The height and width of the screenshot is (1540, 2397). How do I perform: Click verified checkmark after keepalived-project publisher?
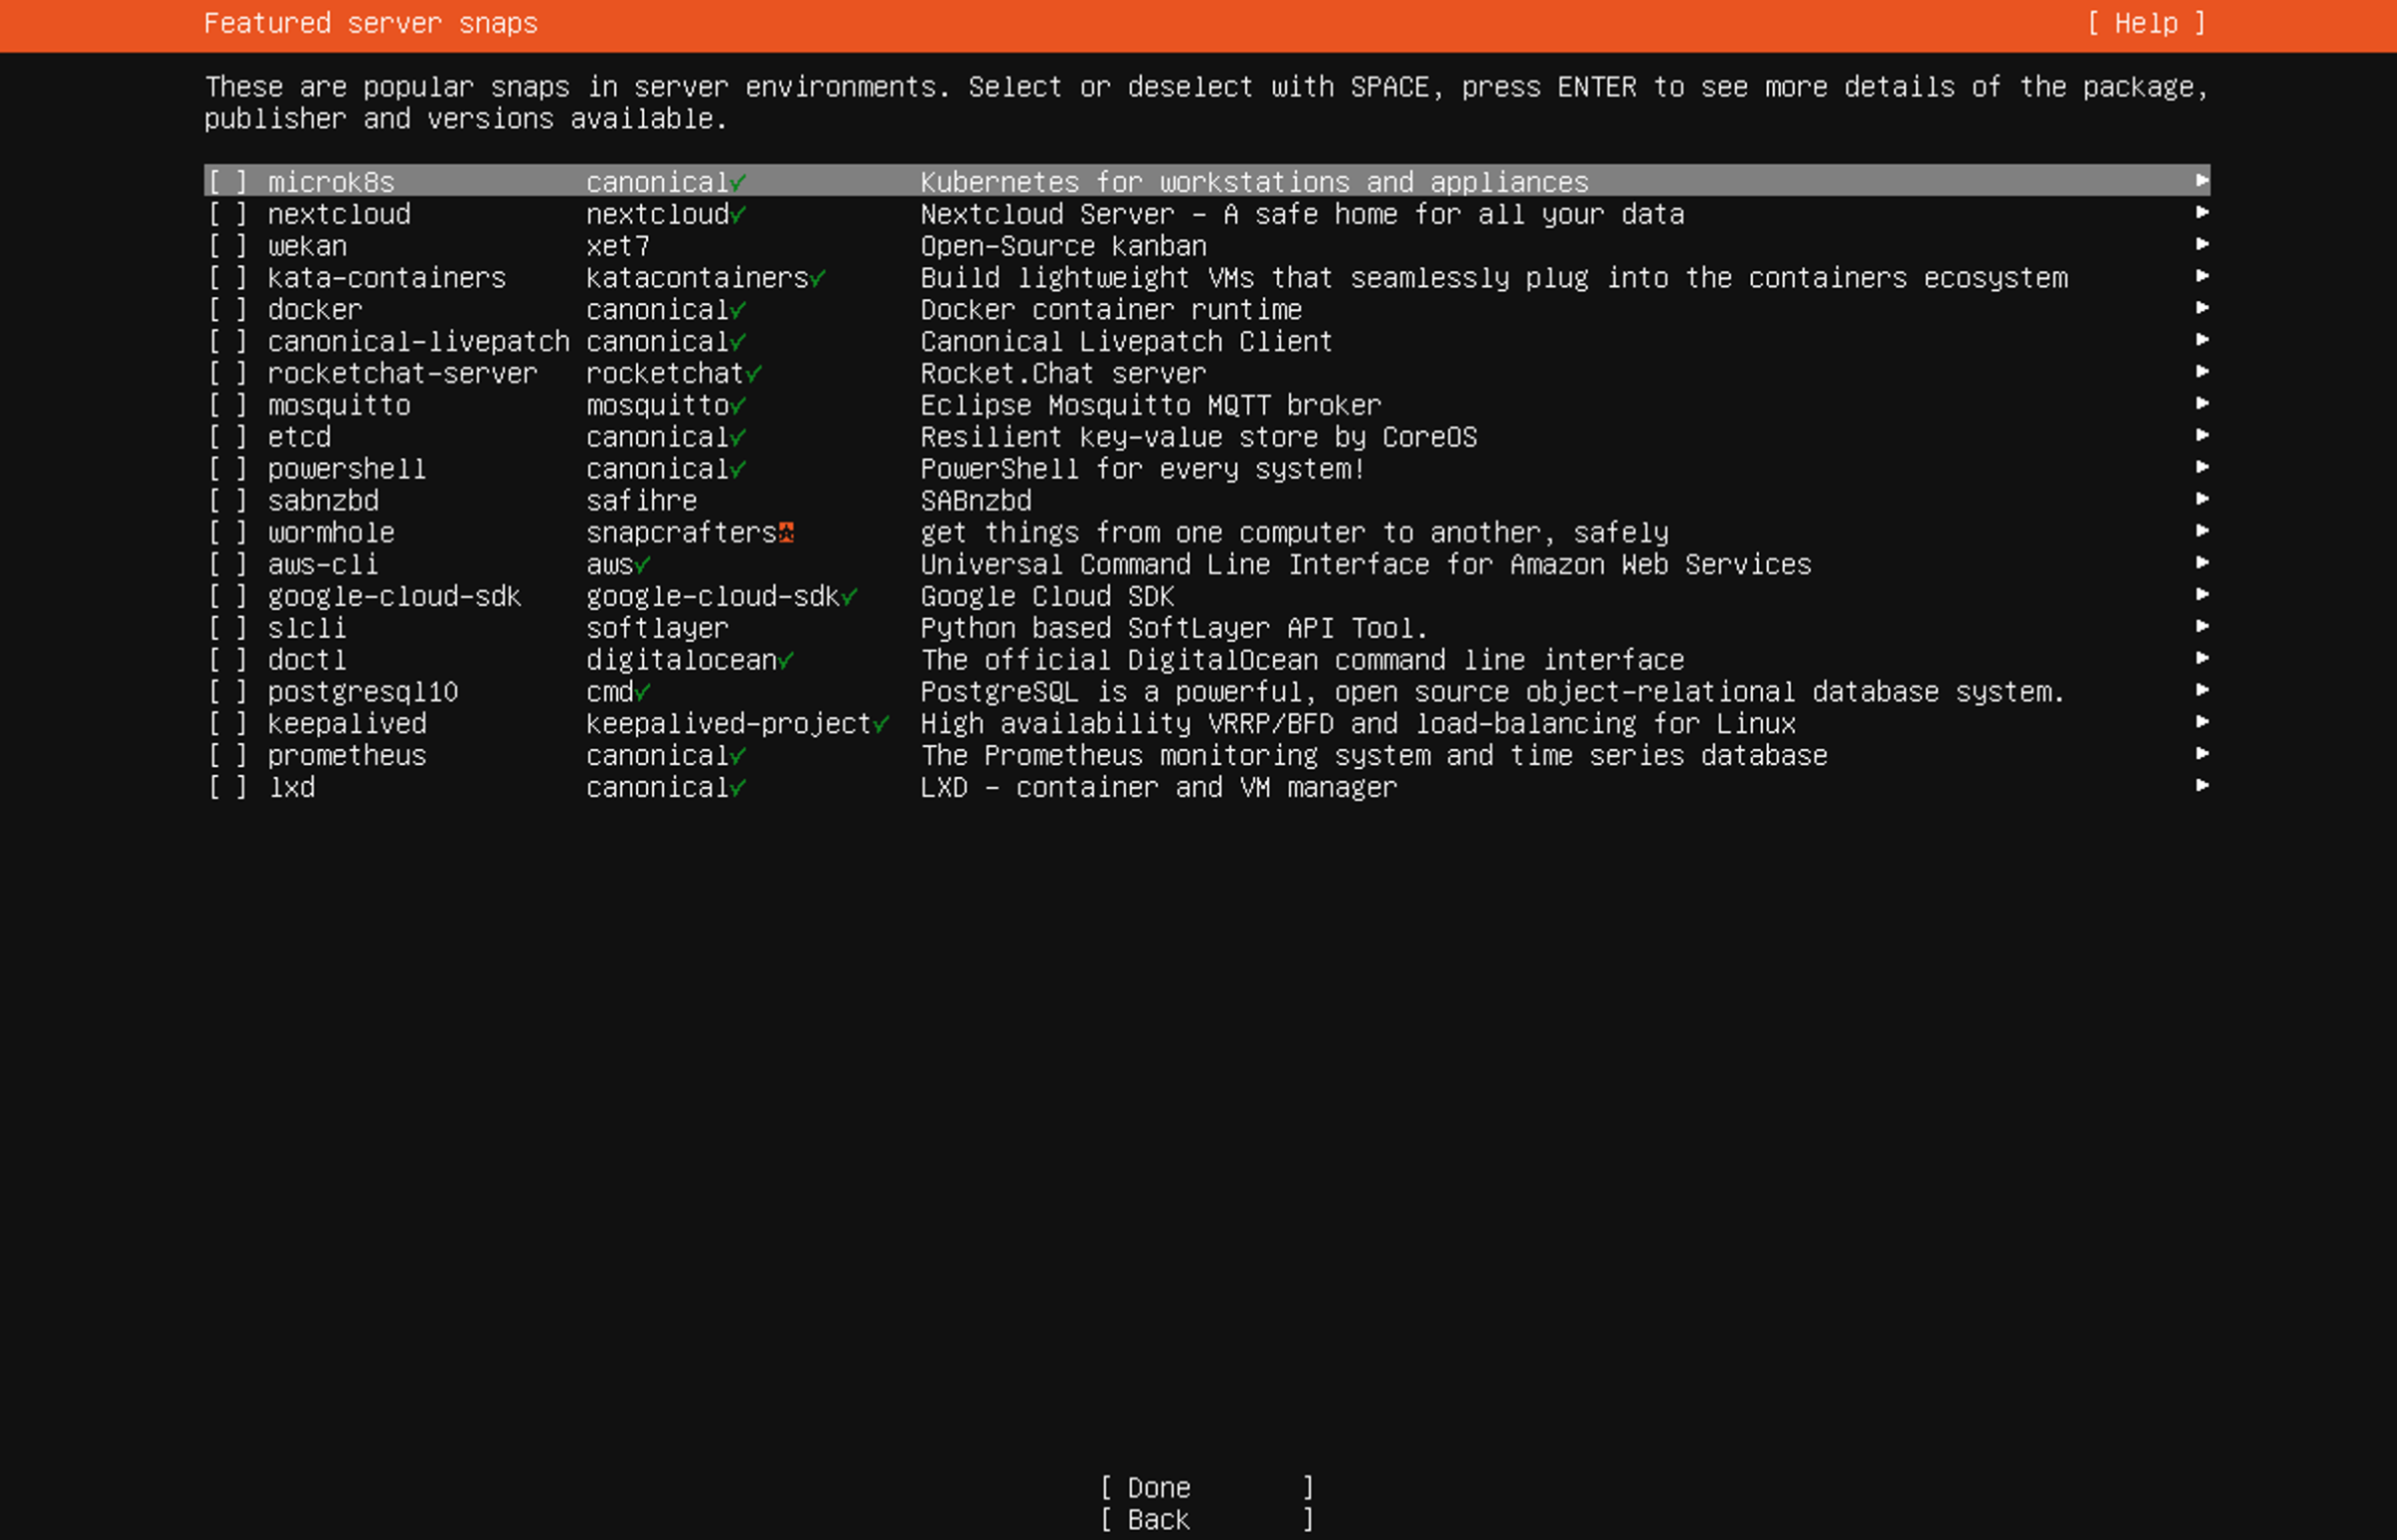pos(881,725)
